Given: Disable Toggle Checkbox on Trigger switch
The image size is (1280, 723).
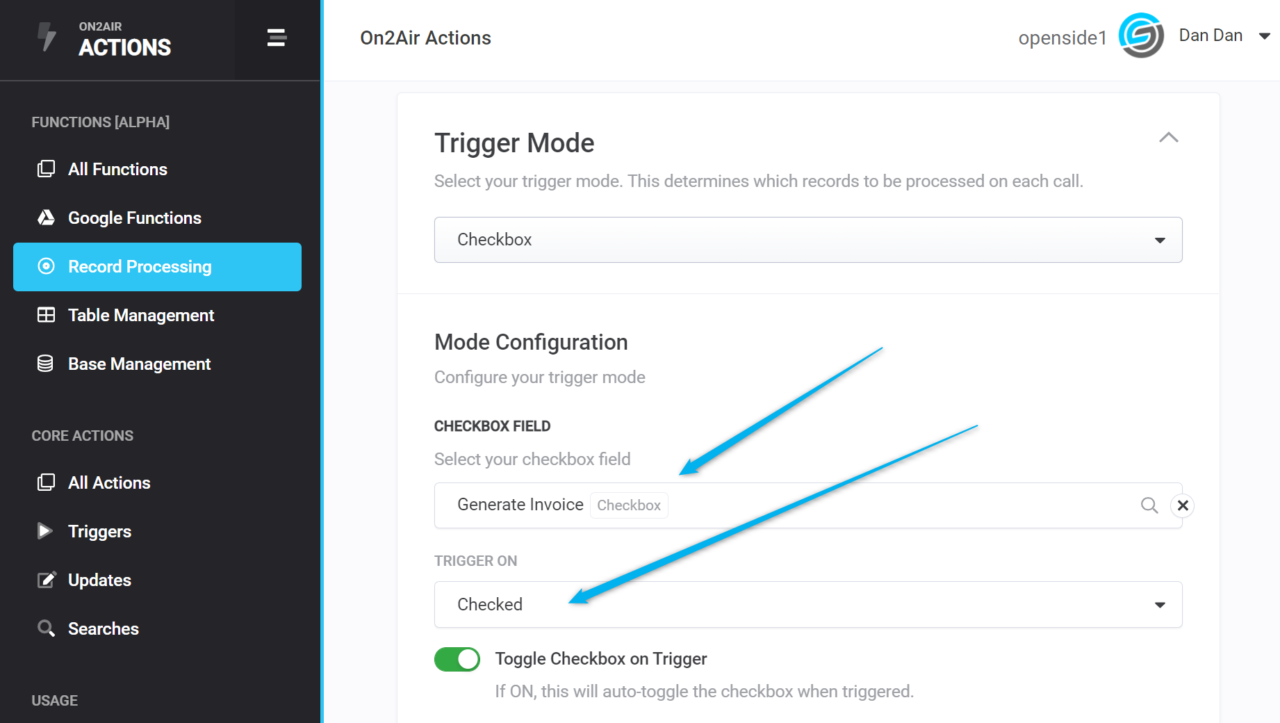Looking at the screenshot, I should (x=457, y=659).
